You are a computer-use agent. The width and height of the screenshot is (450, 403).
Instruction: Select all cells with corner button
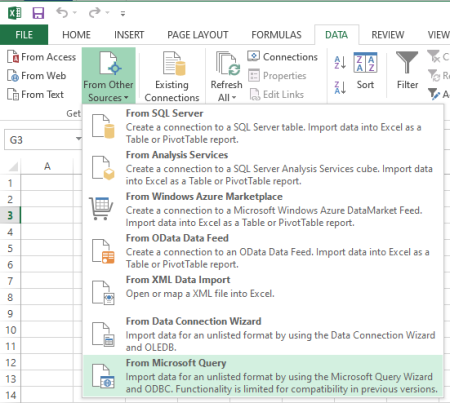click(13, 166)
